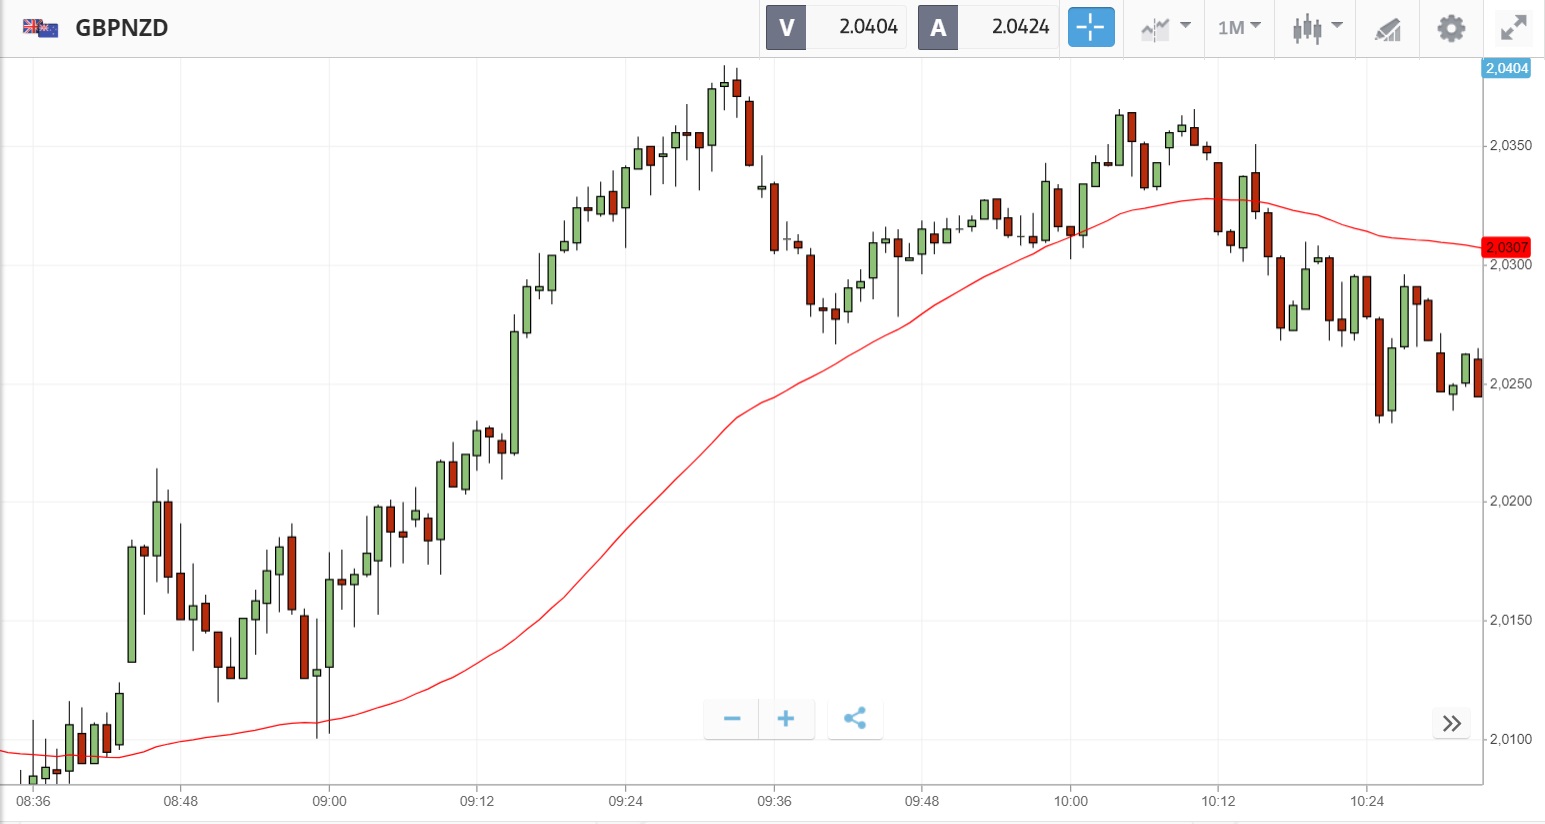This screenshot has height=824, width=1545.
Task: Expand chart to fullscreen
Action: coord(1514,28)
